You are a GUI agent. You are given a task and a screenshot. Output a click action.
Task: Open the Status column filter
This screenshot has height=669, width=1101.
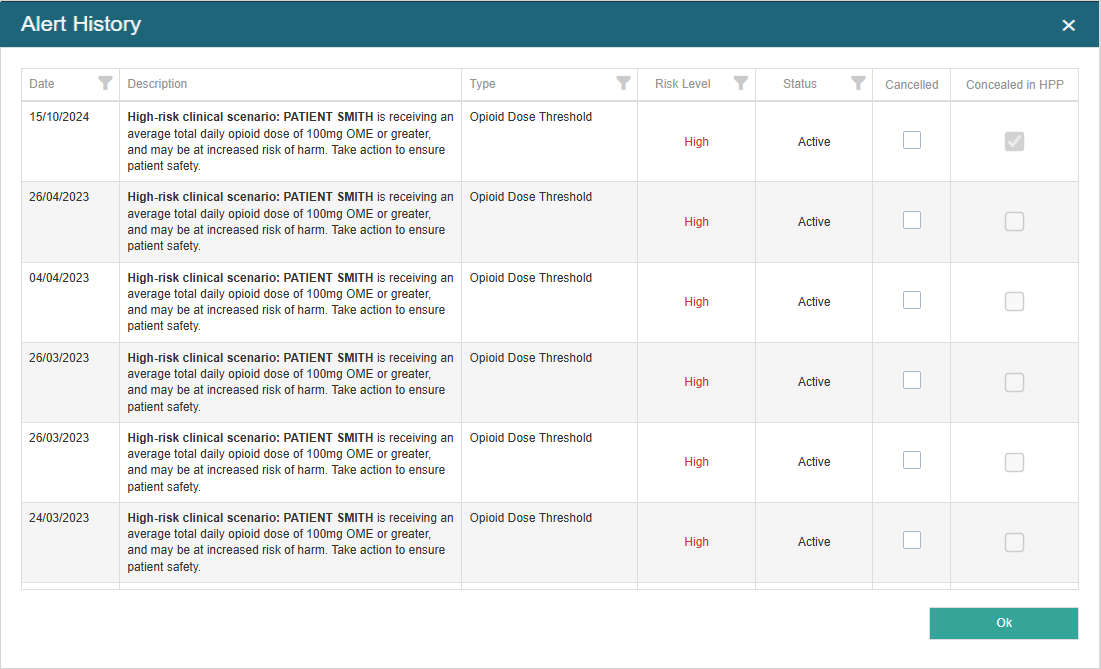pyautogui.click(x=857, y=84)
